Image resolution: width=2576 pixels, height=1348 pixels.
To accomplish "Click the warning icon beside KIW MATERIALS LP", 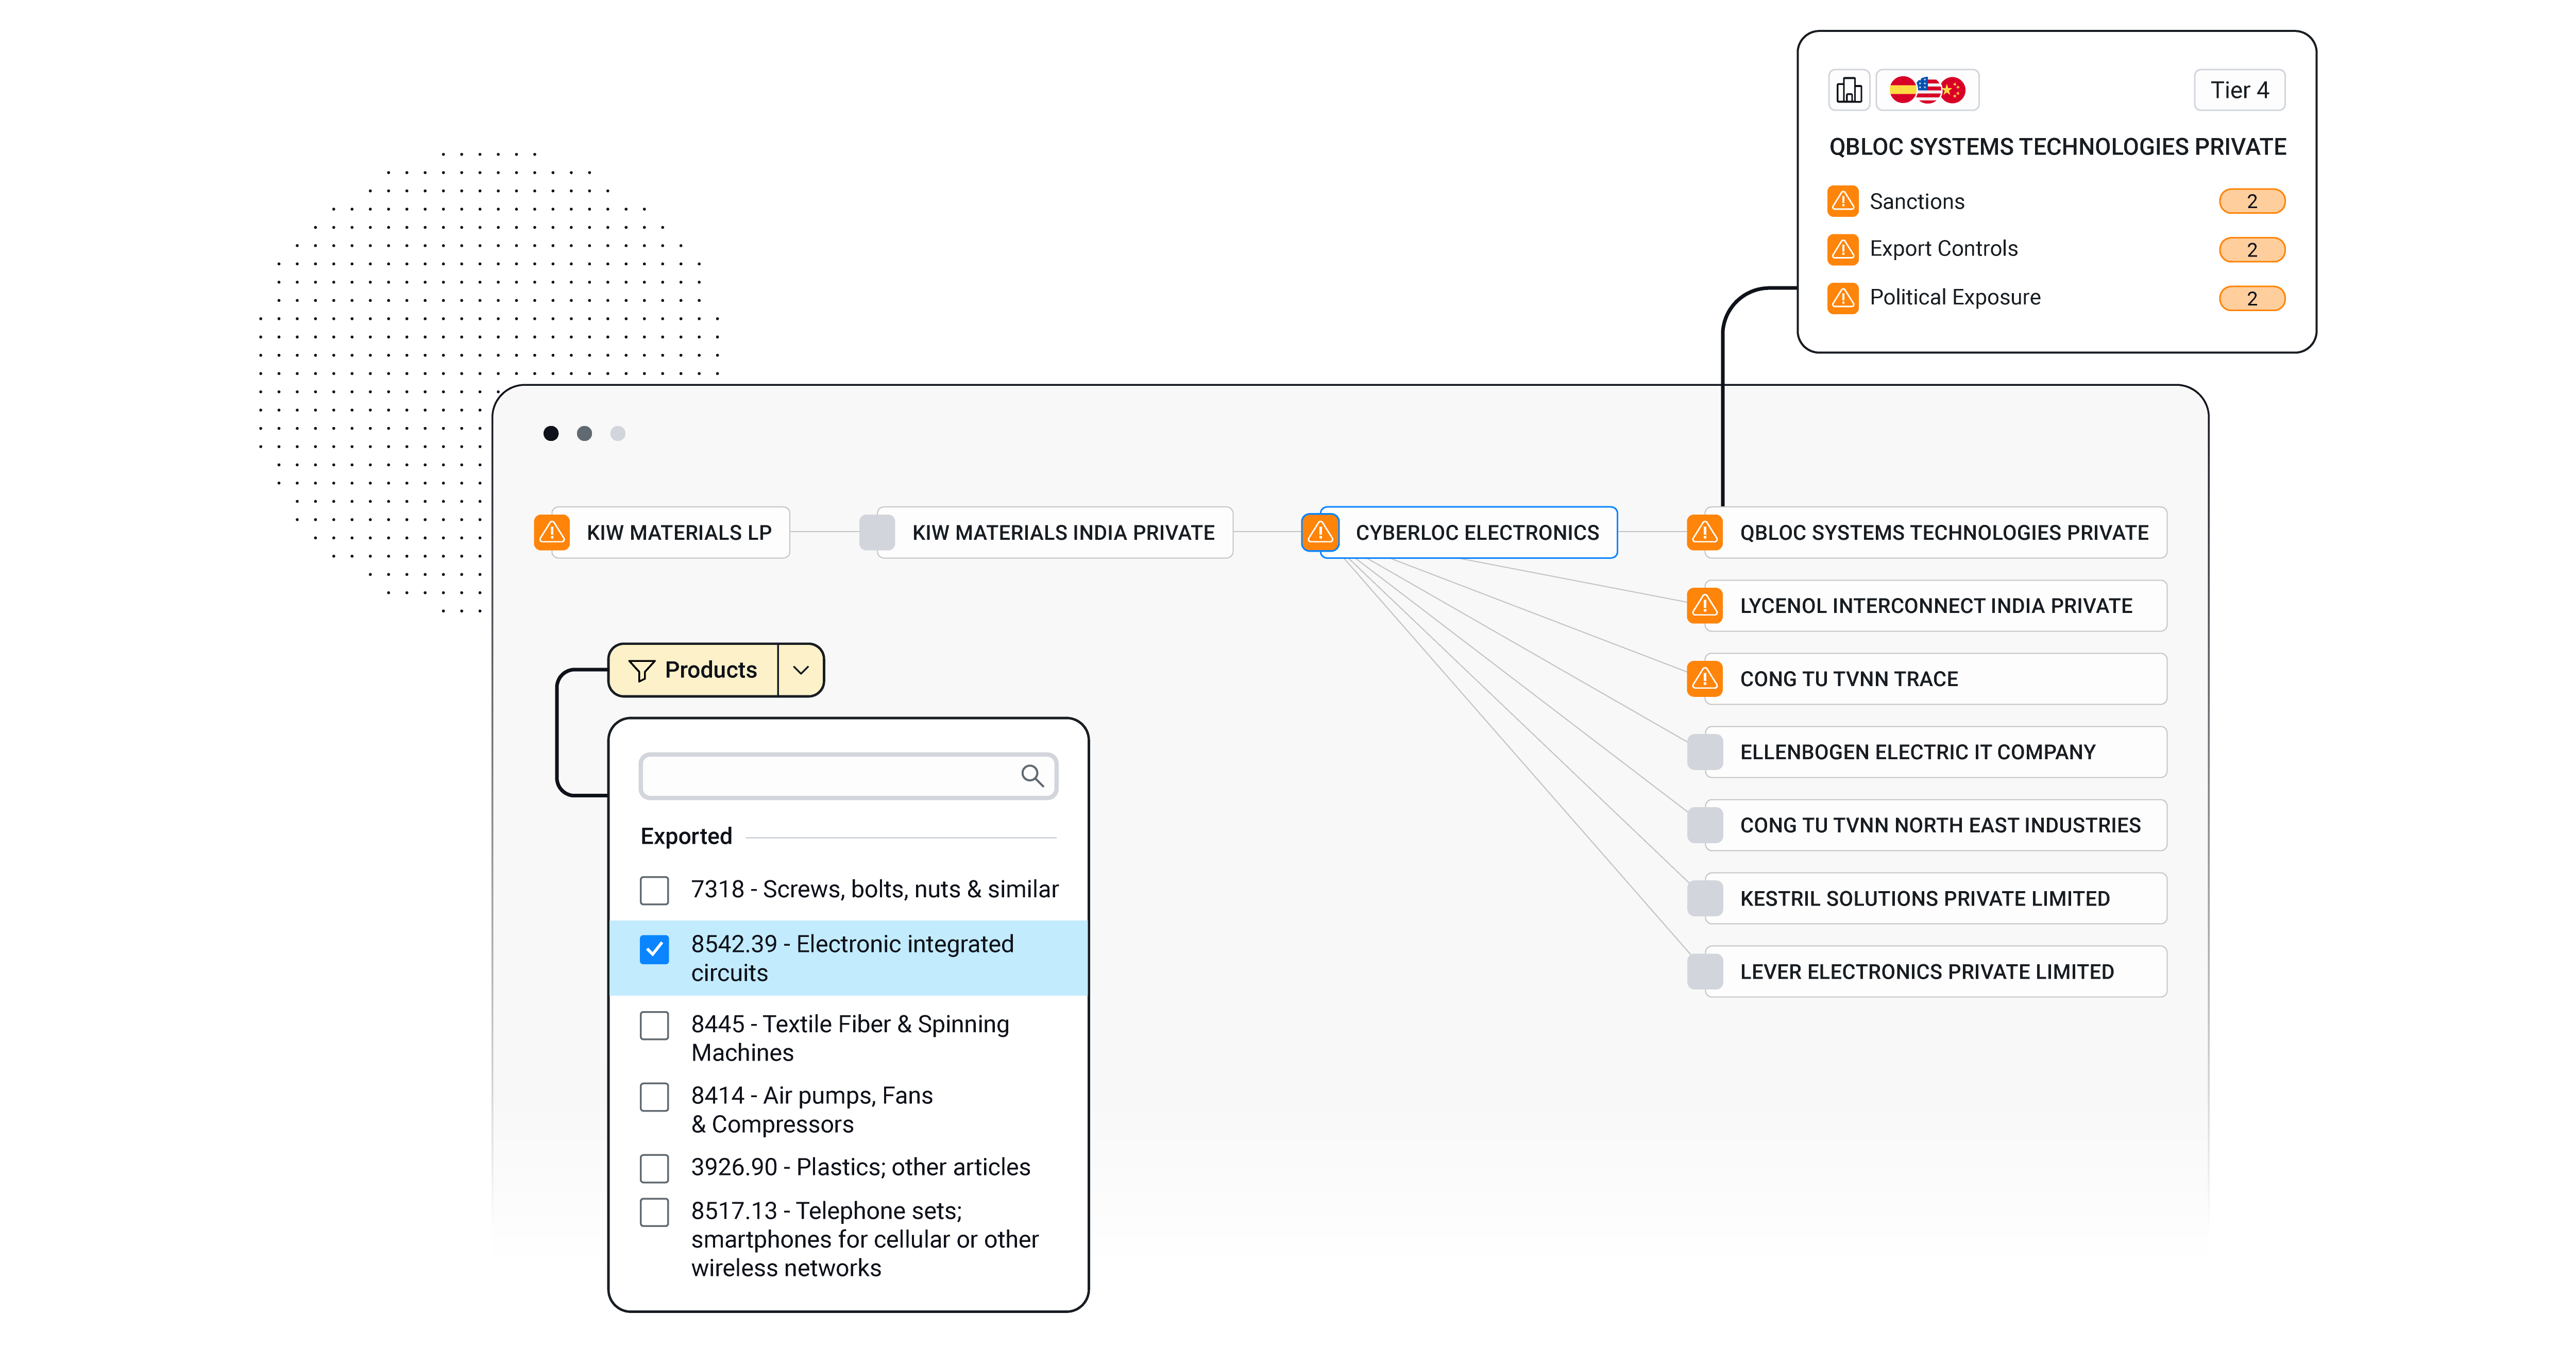I will 552,532.
